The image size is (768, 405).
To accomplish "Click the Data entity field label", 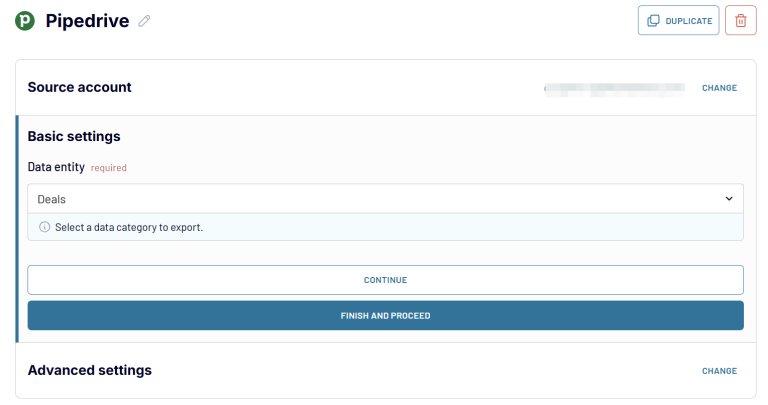I will coord(56,167).
